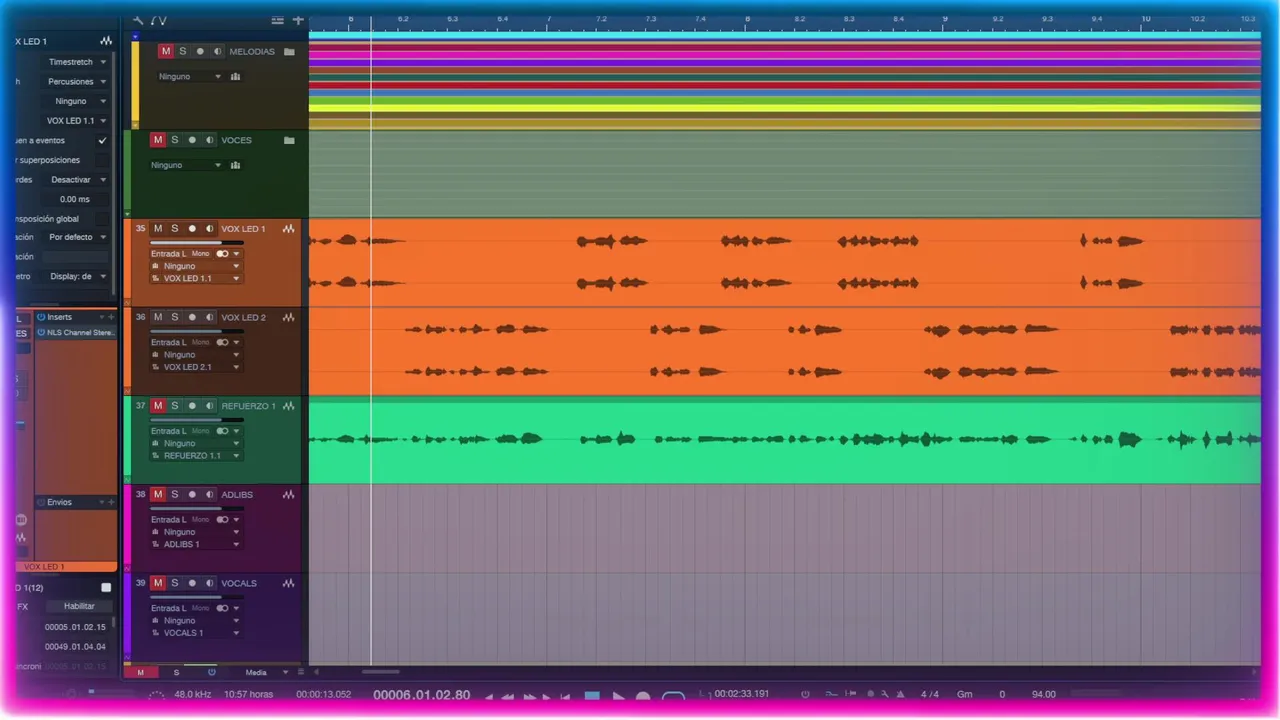Toggle the Mono switch on VOX LED 1
1280x720 pixels.
click(x=222, y=254)
